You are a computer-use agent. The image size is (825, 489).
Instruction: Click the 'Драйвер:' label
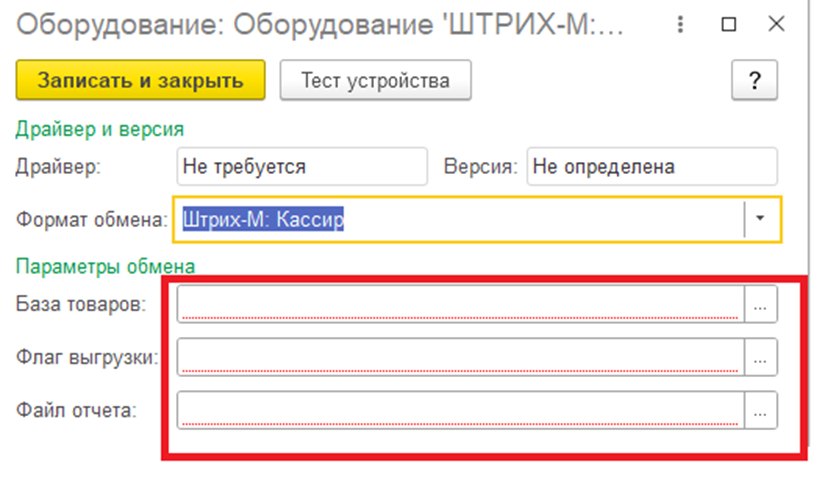[x=58, y=167]
